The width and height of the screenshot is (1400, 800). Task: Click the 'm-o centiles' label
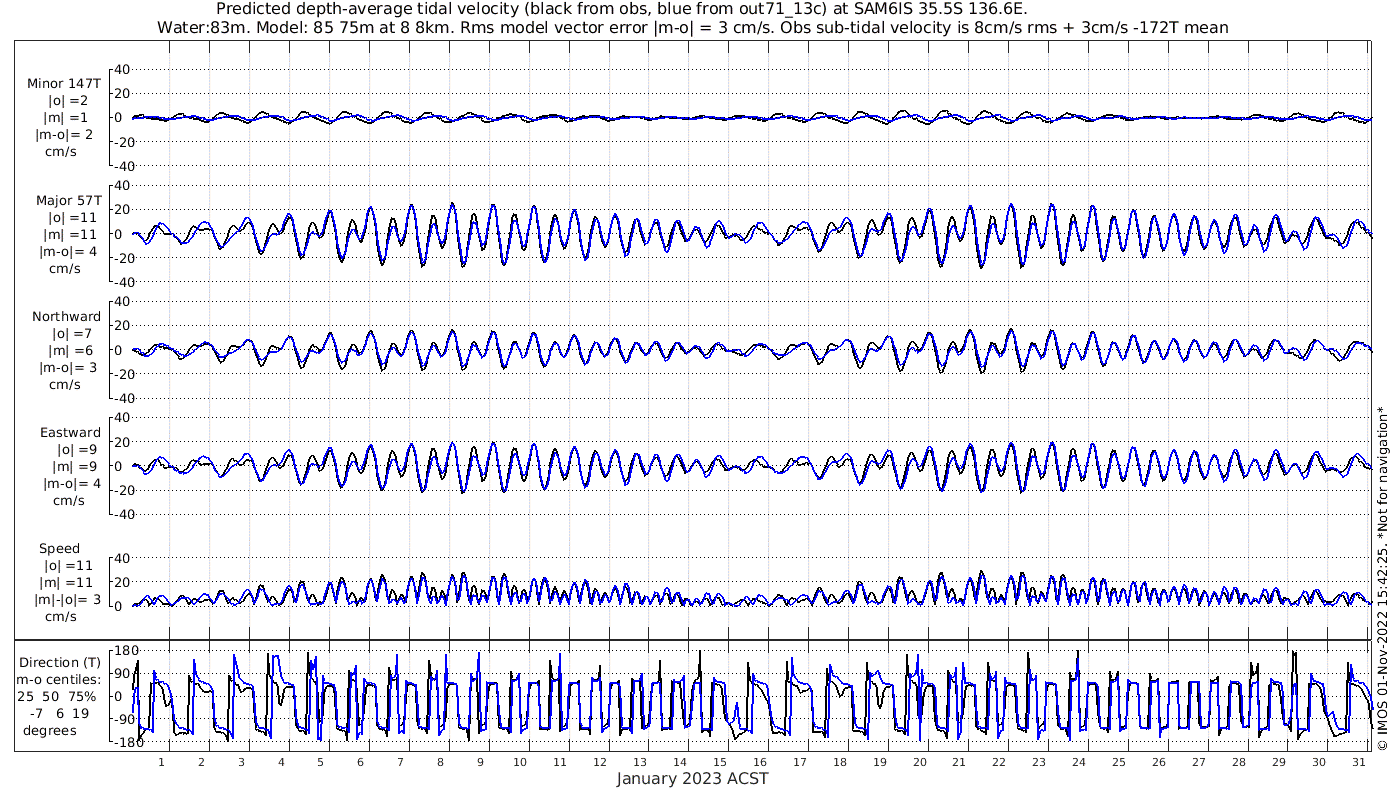tap(62, 680)
